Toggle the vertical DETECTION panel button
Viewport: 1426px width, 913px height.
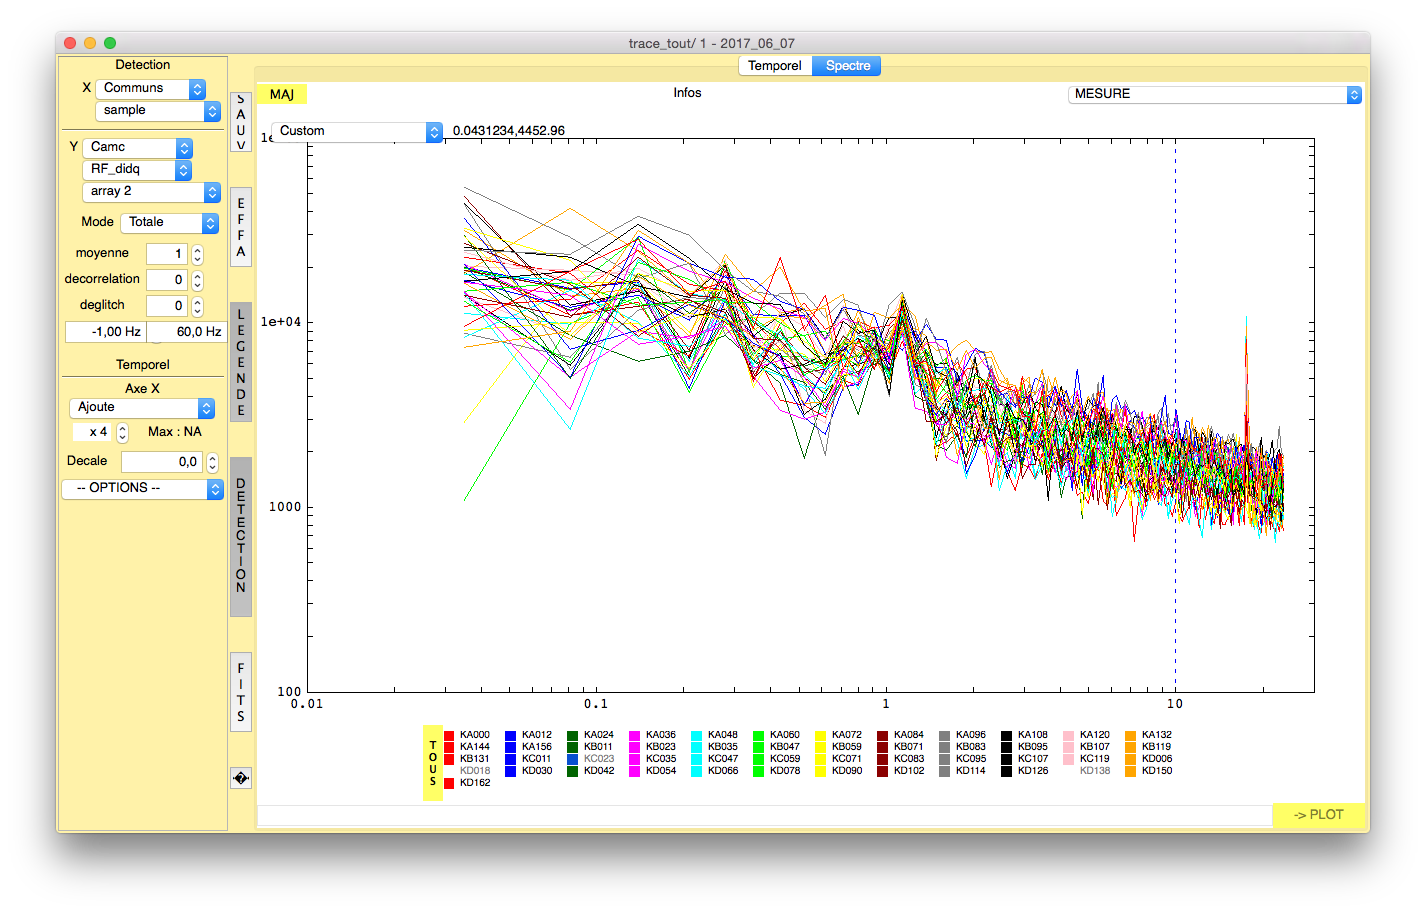click(240, 536)
